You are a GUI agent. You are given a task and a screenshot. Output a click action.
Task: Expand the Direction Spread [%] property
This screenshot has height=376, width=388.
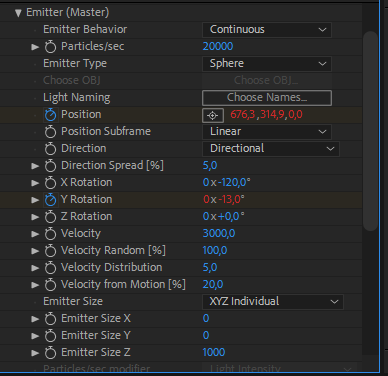pyautogui.click(x=35, y=166)
